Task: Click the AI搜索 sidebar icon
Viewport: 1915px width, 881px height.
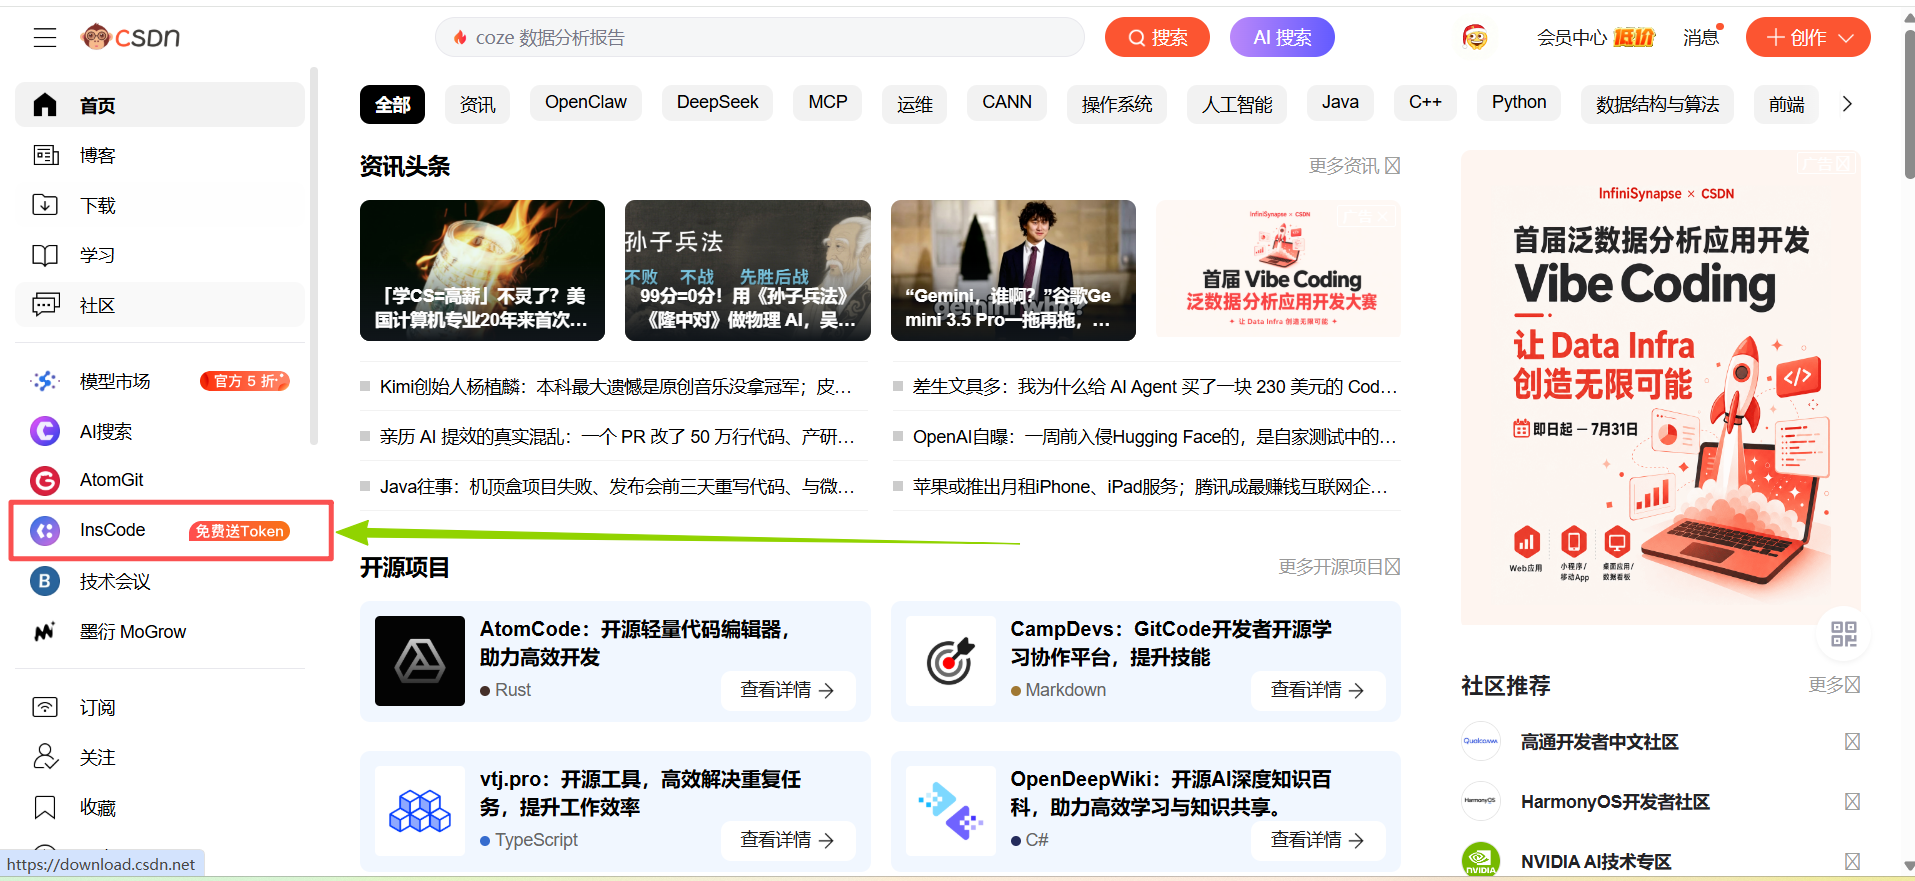Action: click(x=45, y=431)
